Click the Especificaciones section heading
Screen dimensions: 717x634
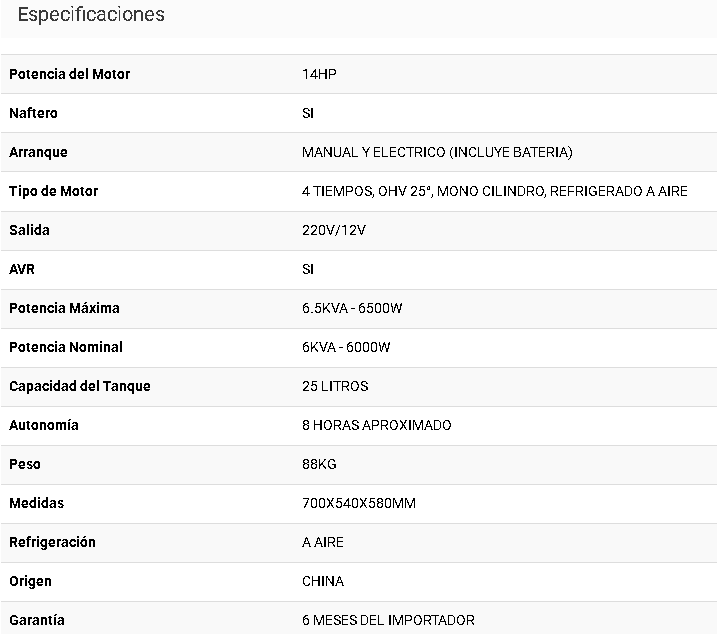tap(91, 14)
